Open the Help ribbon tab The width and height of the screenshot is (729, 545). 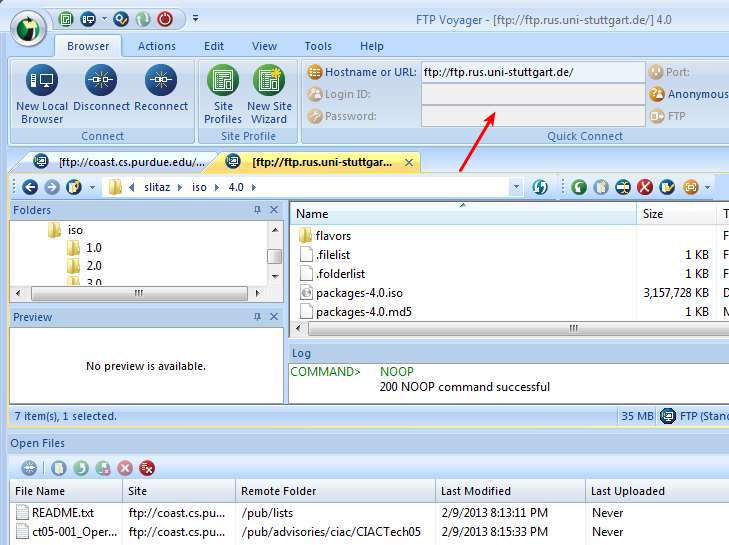(x=371, y=46)
